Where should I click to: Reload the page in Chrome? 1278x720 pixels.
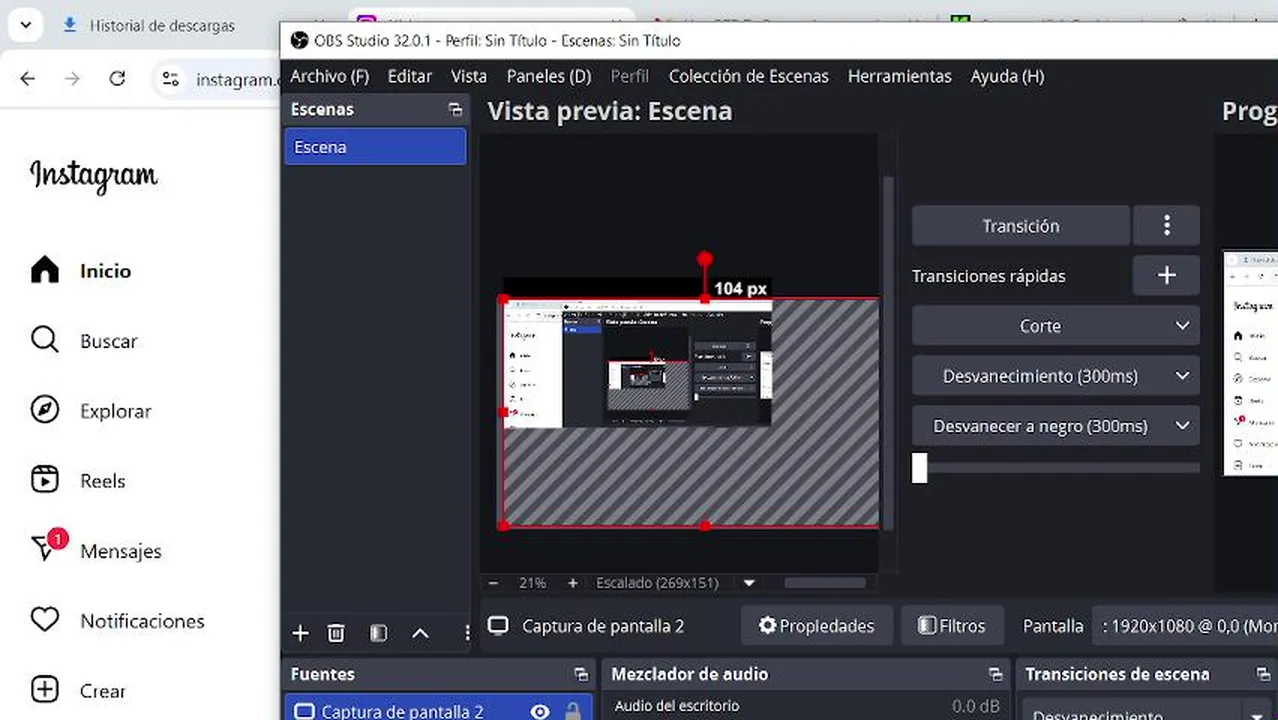click(117, 79)
